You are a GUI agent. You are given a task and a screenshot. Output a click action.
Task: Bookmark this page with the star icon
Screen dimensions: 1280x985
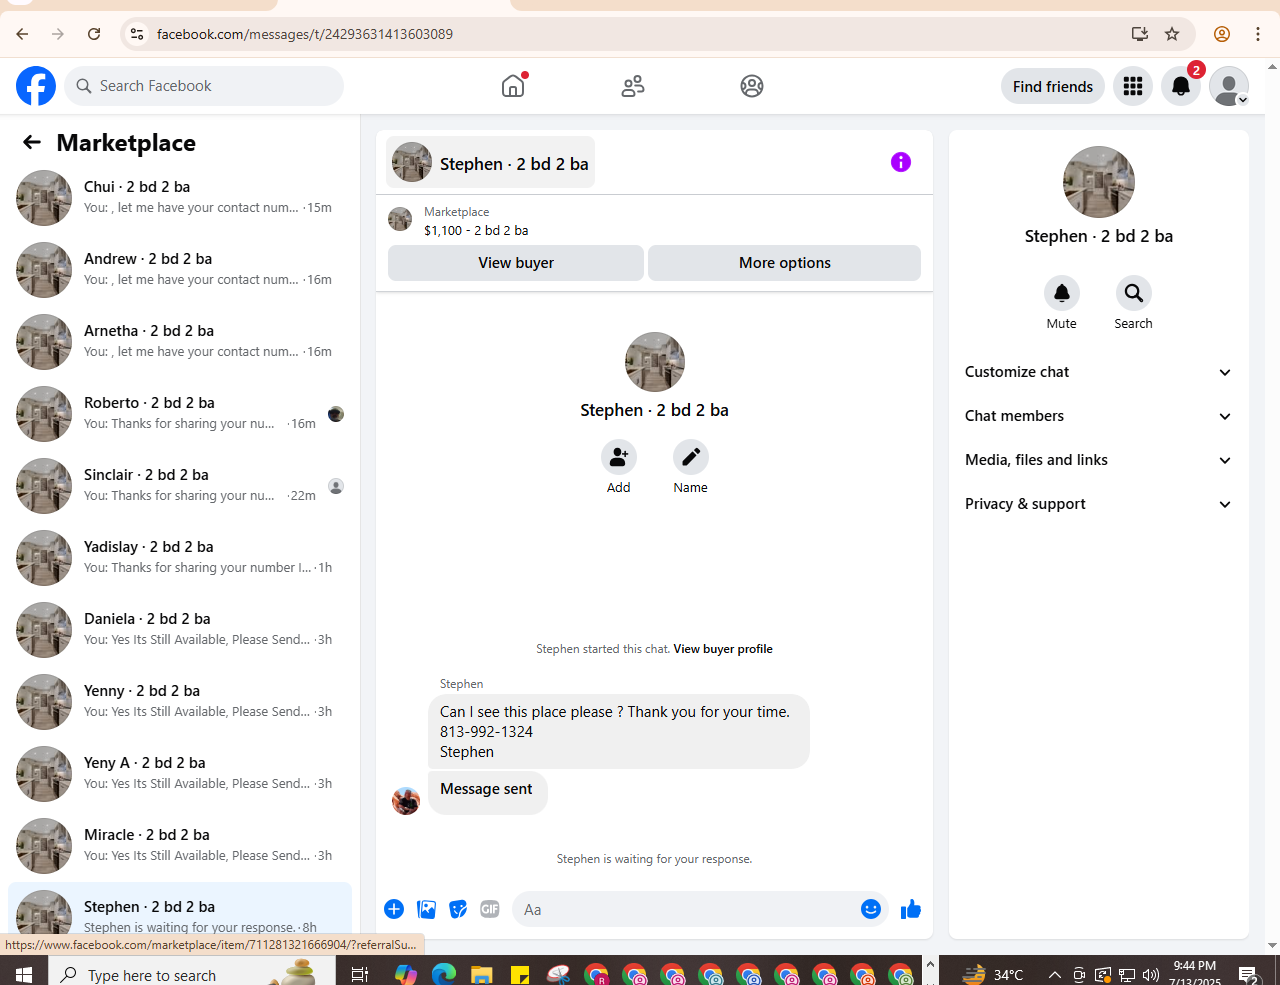[1172, 34]
